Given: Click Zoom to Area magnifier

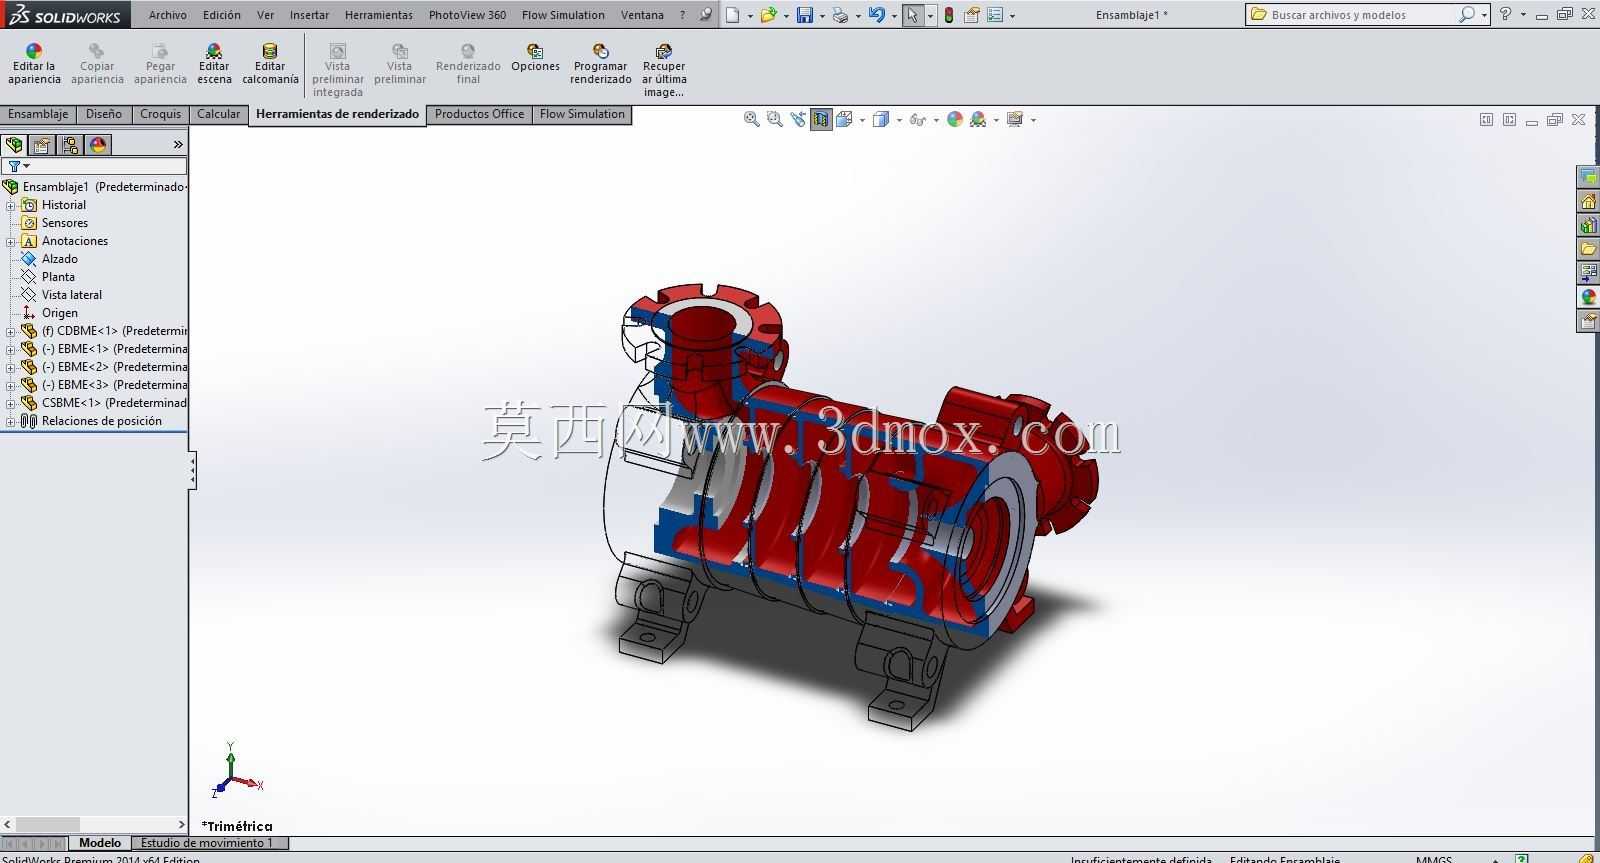Looking at the screenshot, I should tap(774, 119).
